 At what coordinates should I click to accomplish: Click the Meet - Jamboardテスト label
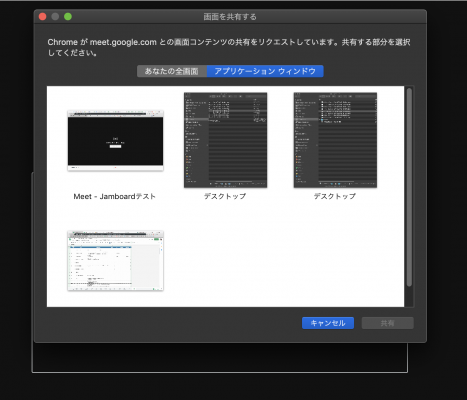(x=115, y=196)
